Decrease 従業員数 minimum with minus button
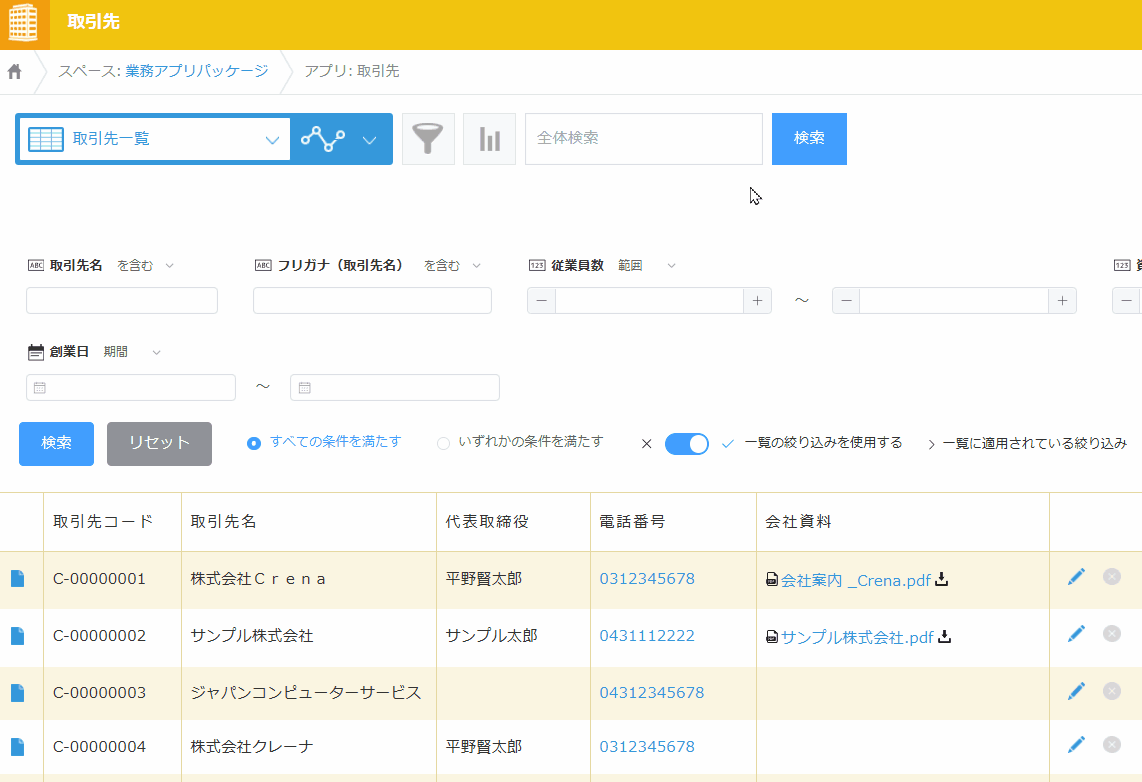 click(x=541, y=301)
